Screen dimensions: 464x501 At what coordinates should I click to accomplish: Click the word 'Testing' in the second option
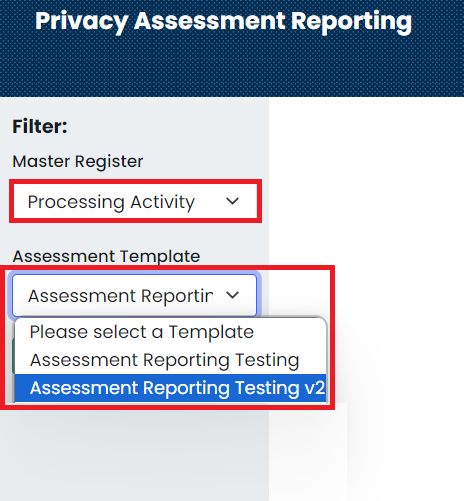(267, 360)
